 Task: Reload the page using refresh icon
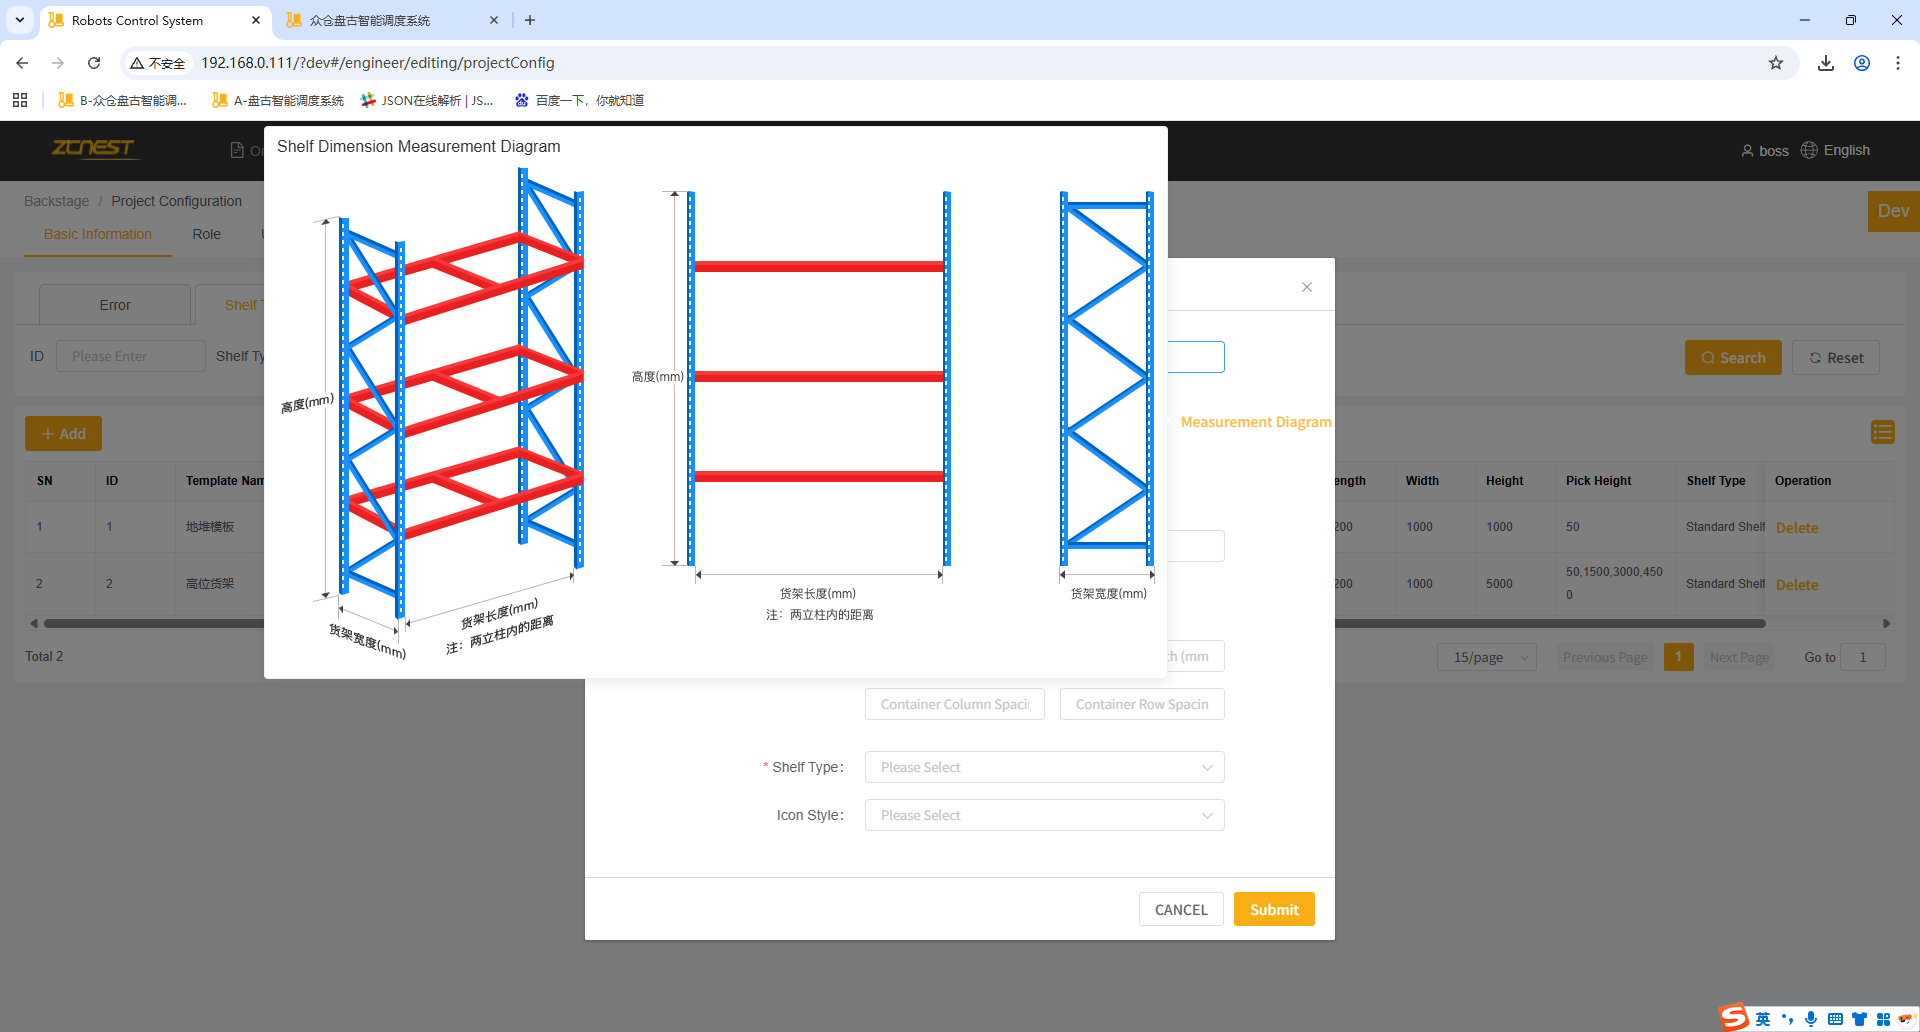pos(94,63)
